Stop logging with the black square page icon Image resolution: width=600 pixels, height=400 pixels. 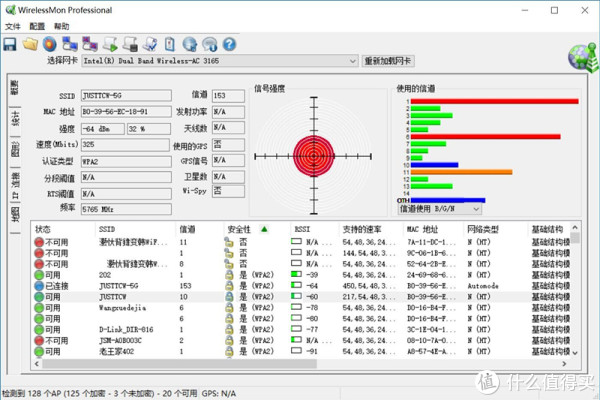[x=130, y=44]
